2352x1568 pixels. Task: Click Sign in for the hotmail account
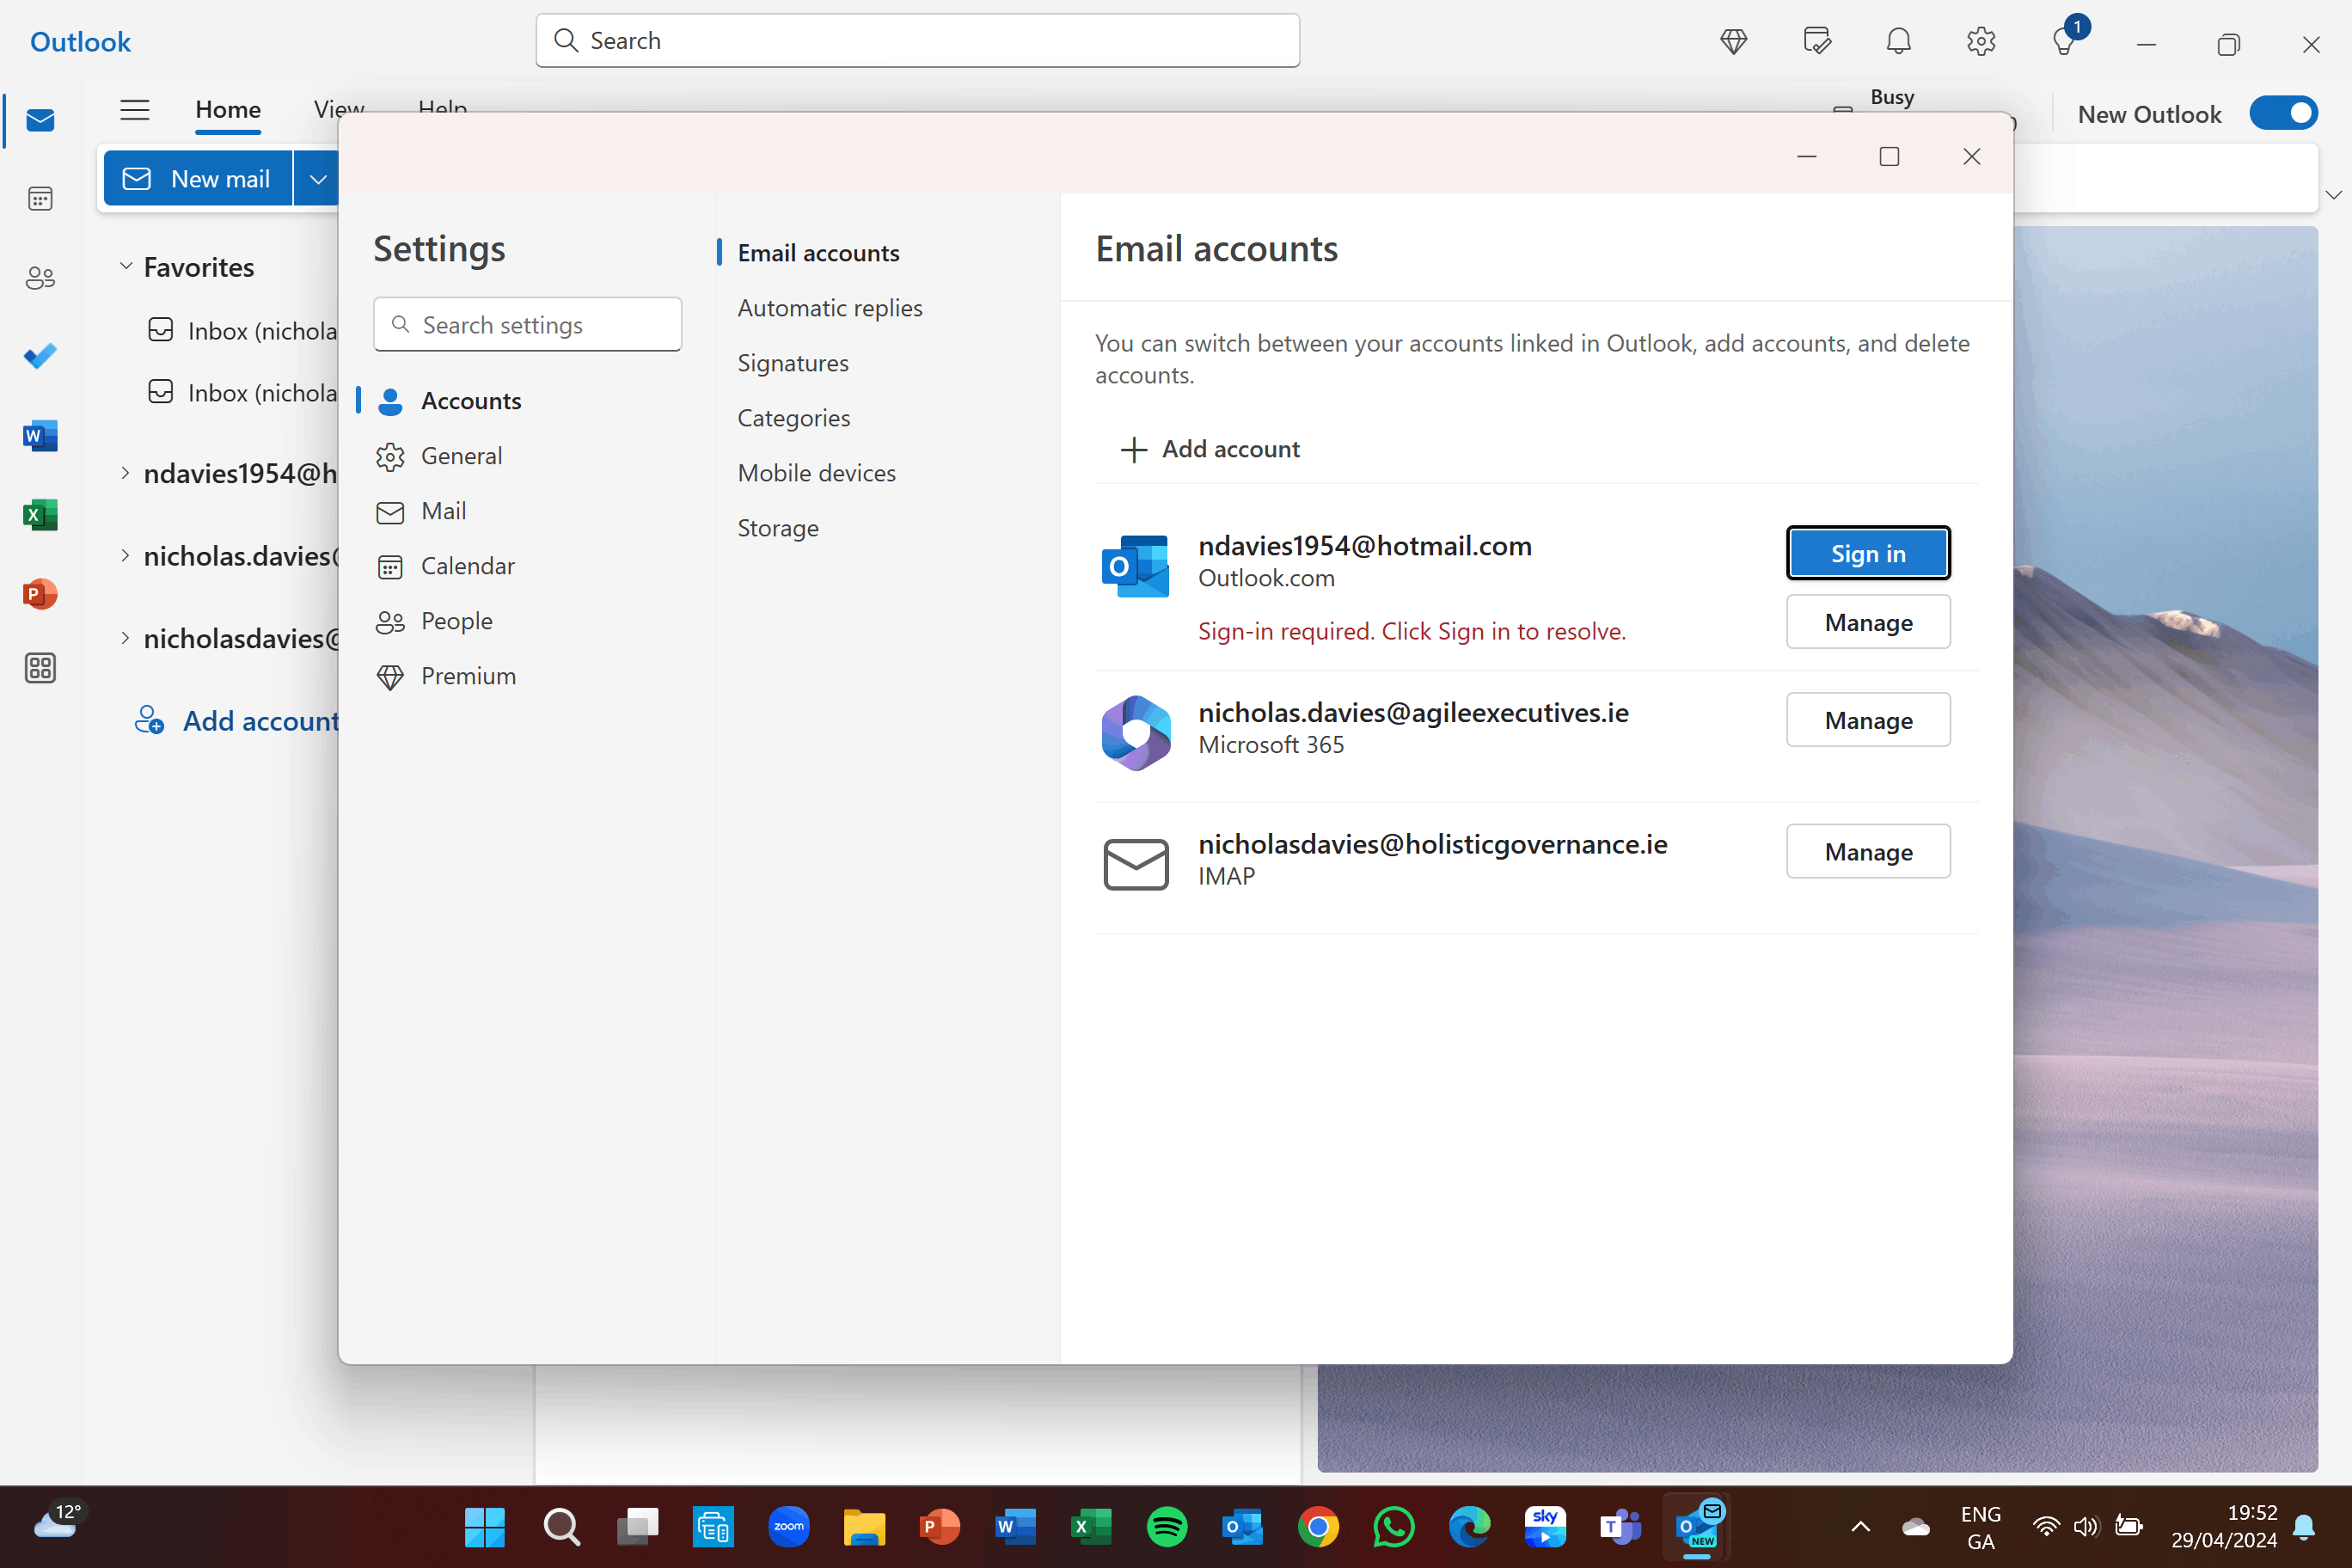(x=1867, y=553)
